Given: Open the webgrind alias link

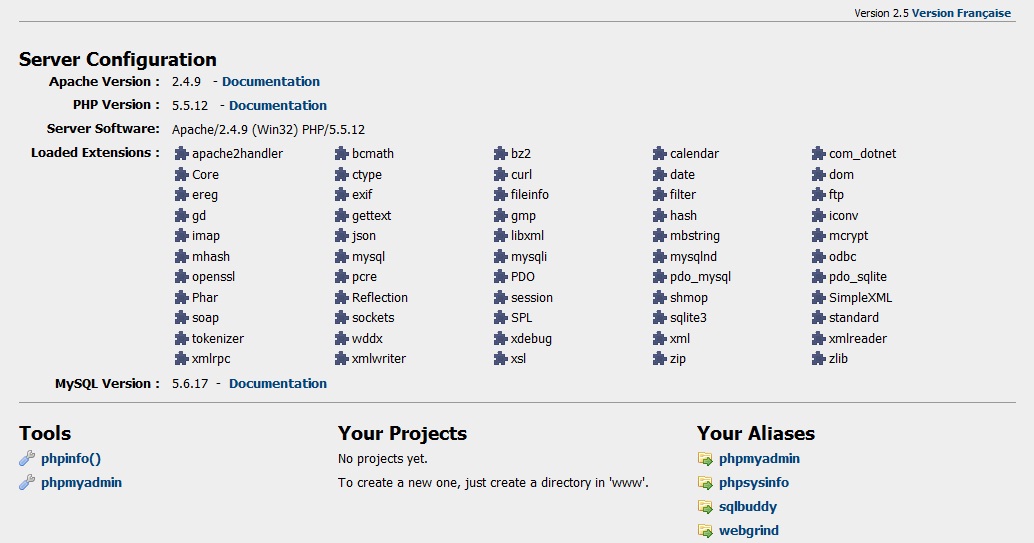Looking at the screenshot, I should tap(749, 531).
